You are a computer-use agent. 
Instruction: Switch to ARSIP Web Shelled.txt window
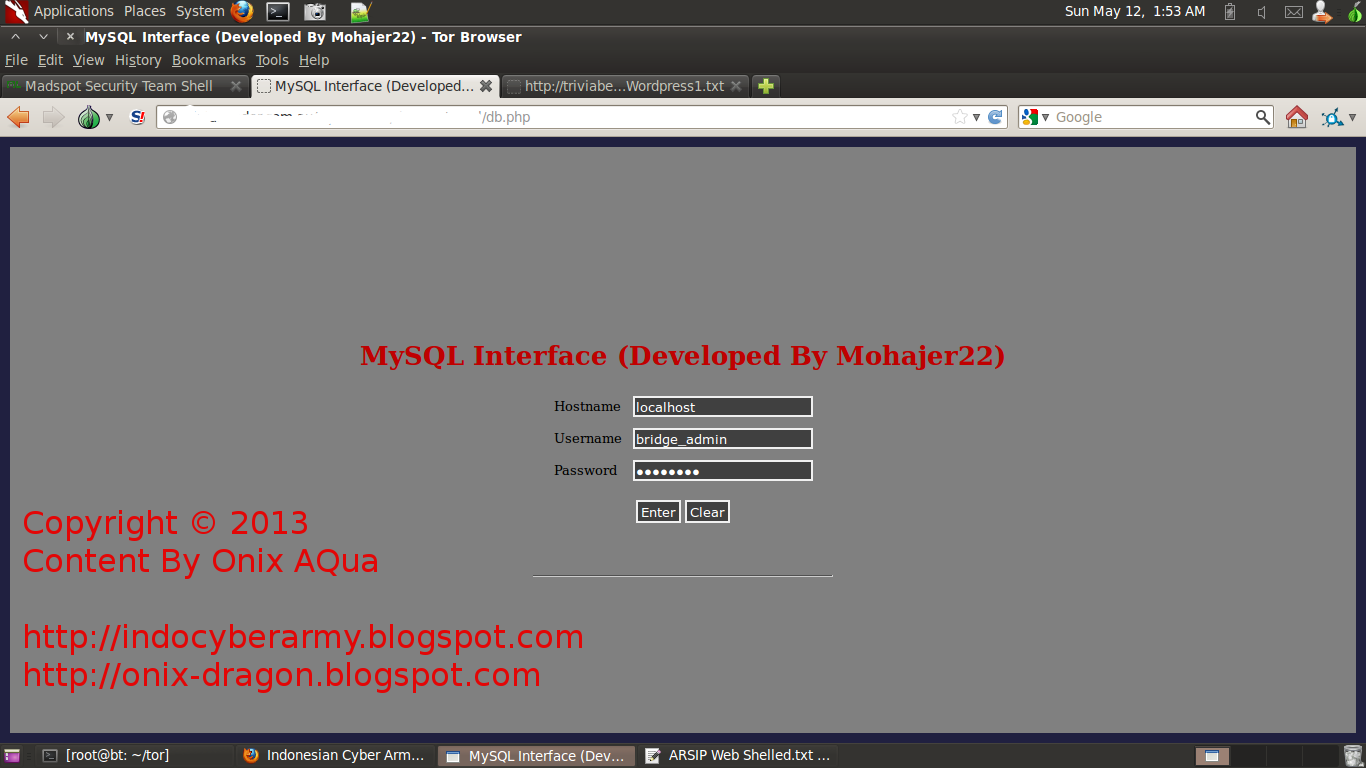[738, 756]
